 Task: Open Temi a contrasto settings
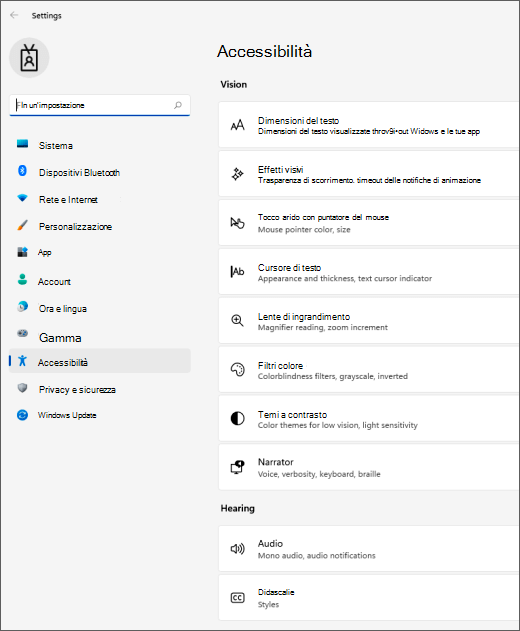point(368,419)
